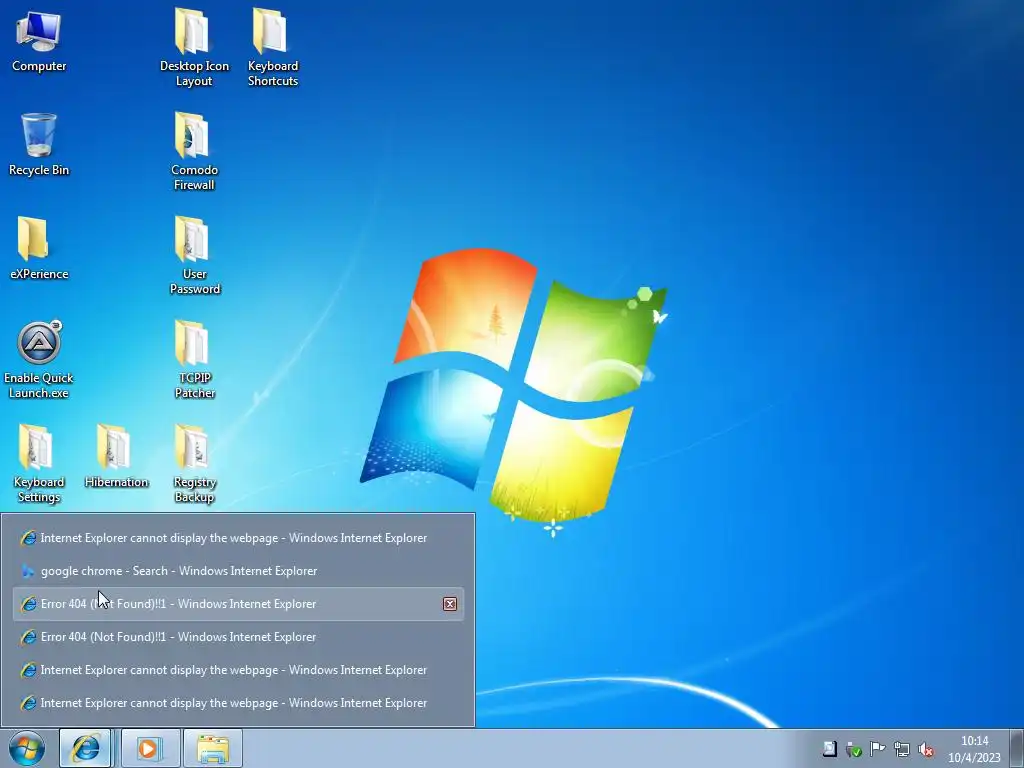Screen dimensions: 1024x768
Task: Switch to the non-highlighted Error 404 window
Action: (238, 637)
